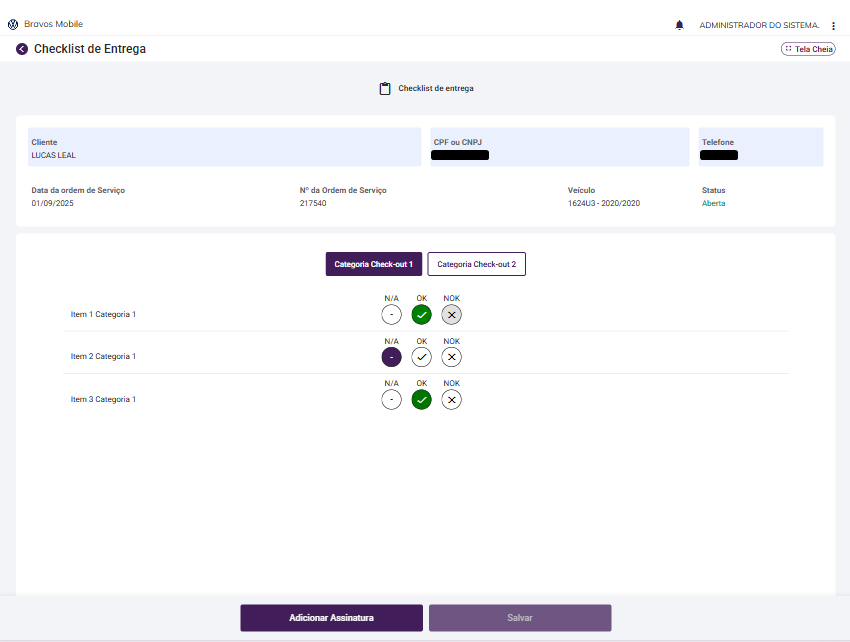This screenshot has width=850, height=642.
Task: Set Item 2 Categoria 1 to N/A
Action: click(391, 357)
